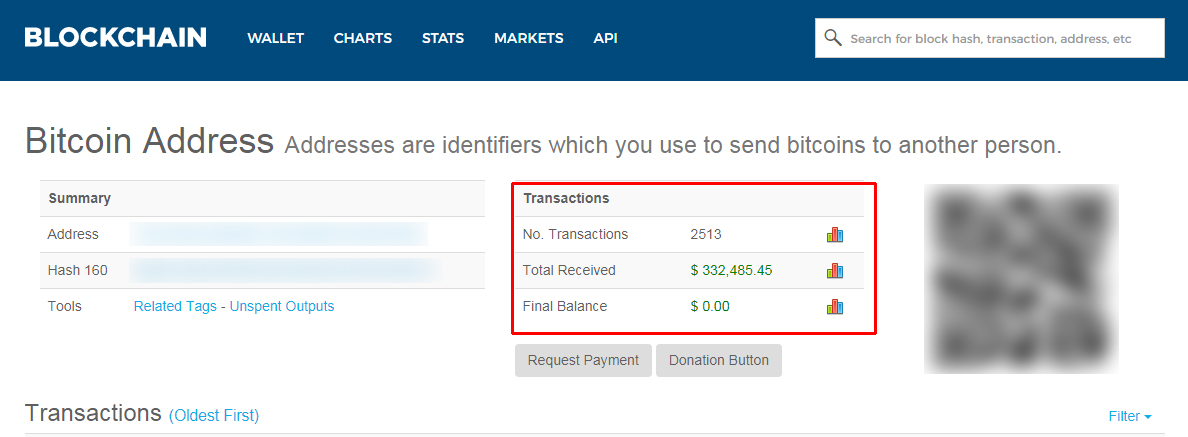This screenshot has width=1188, height=437.
Task: Navigate to Markets
Action: coord(528,38)
